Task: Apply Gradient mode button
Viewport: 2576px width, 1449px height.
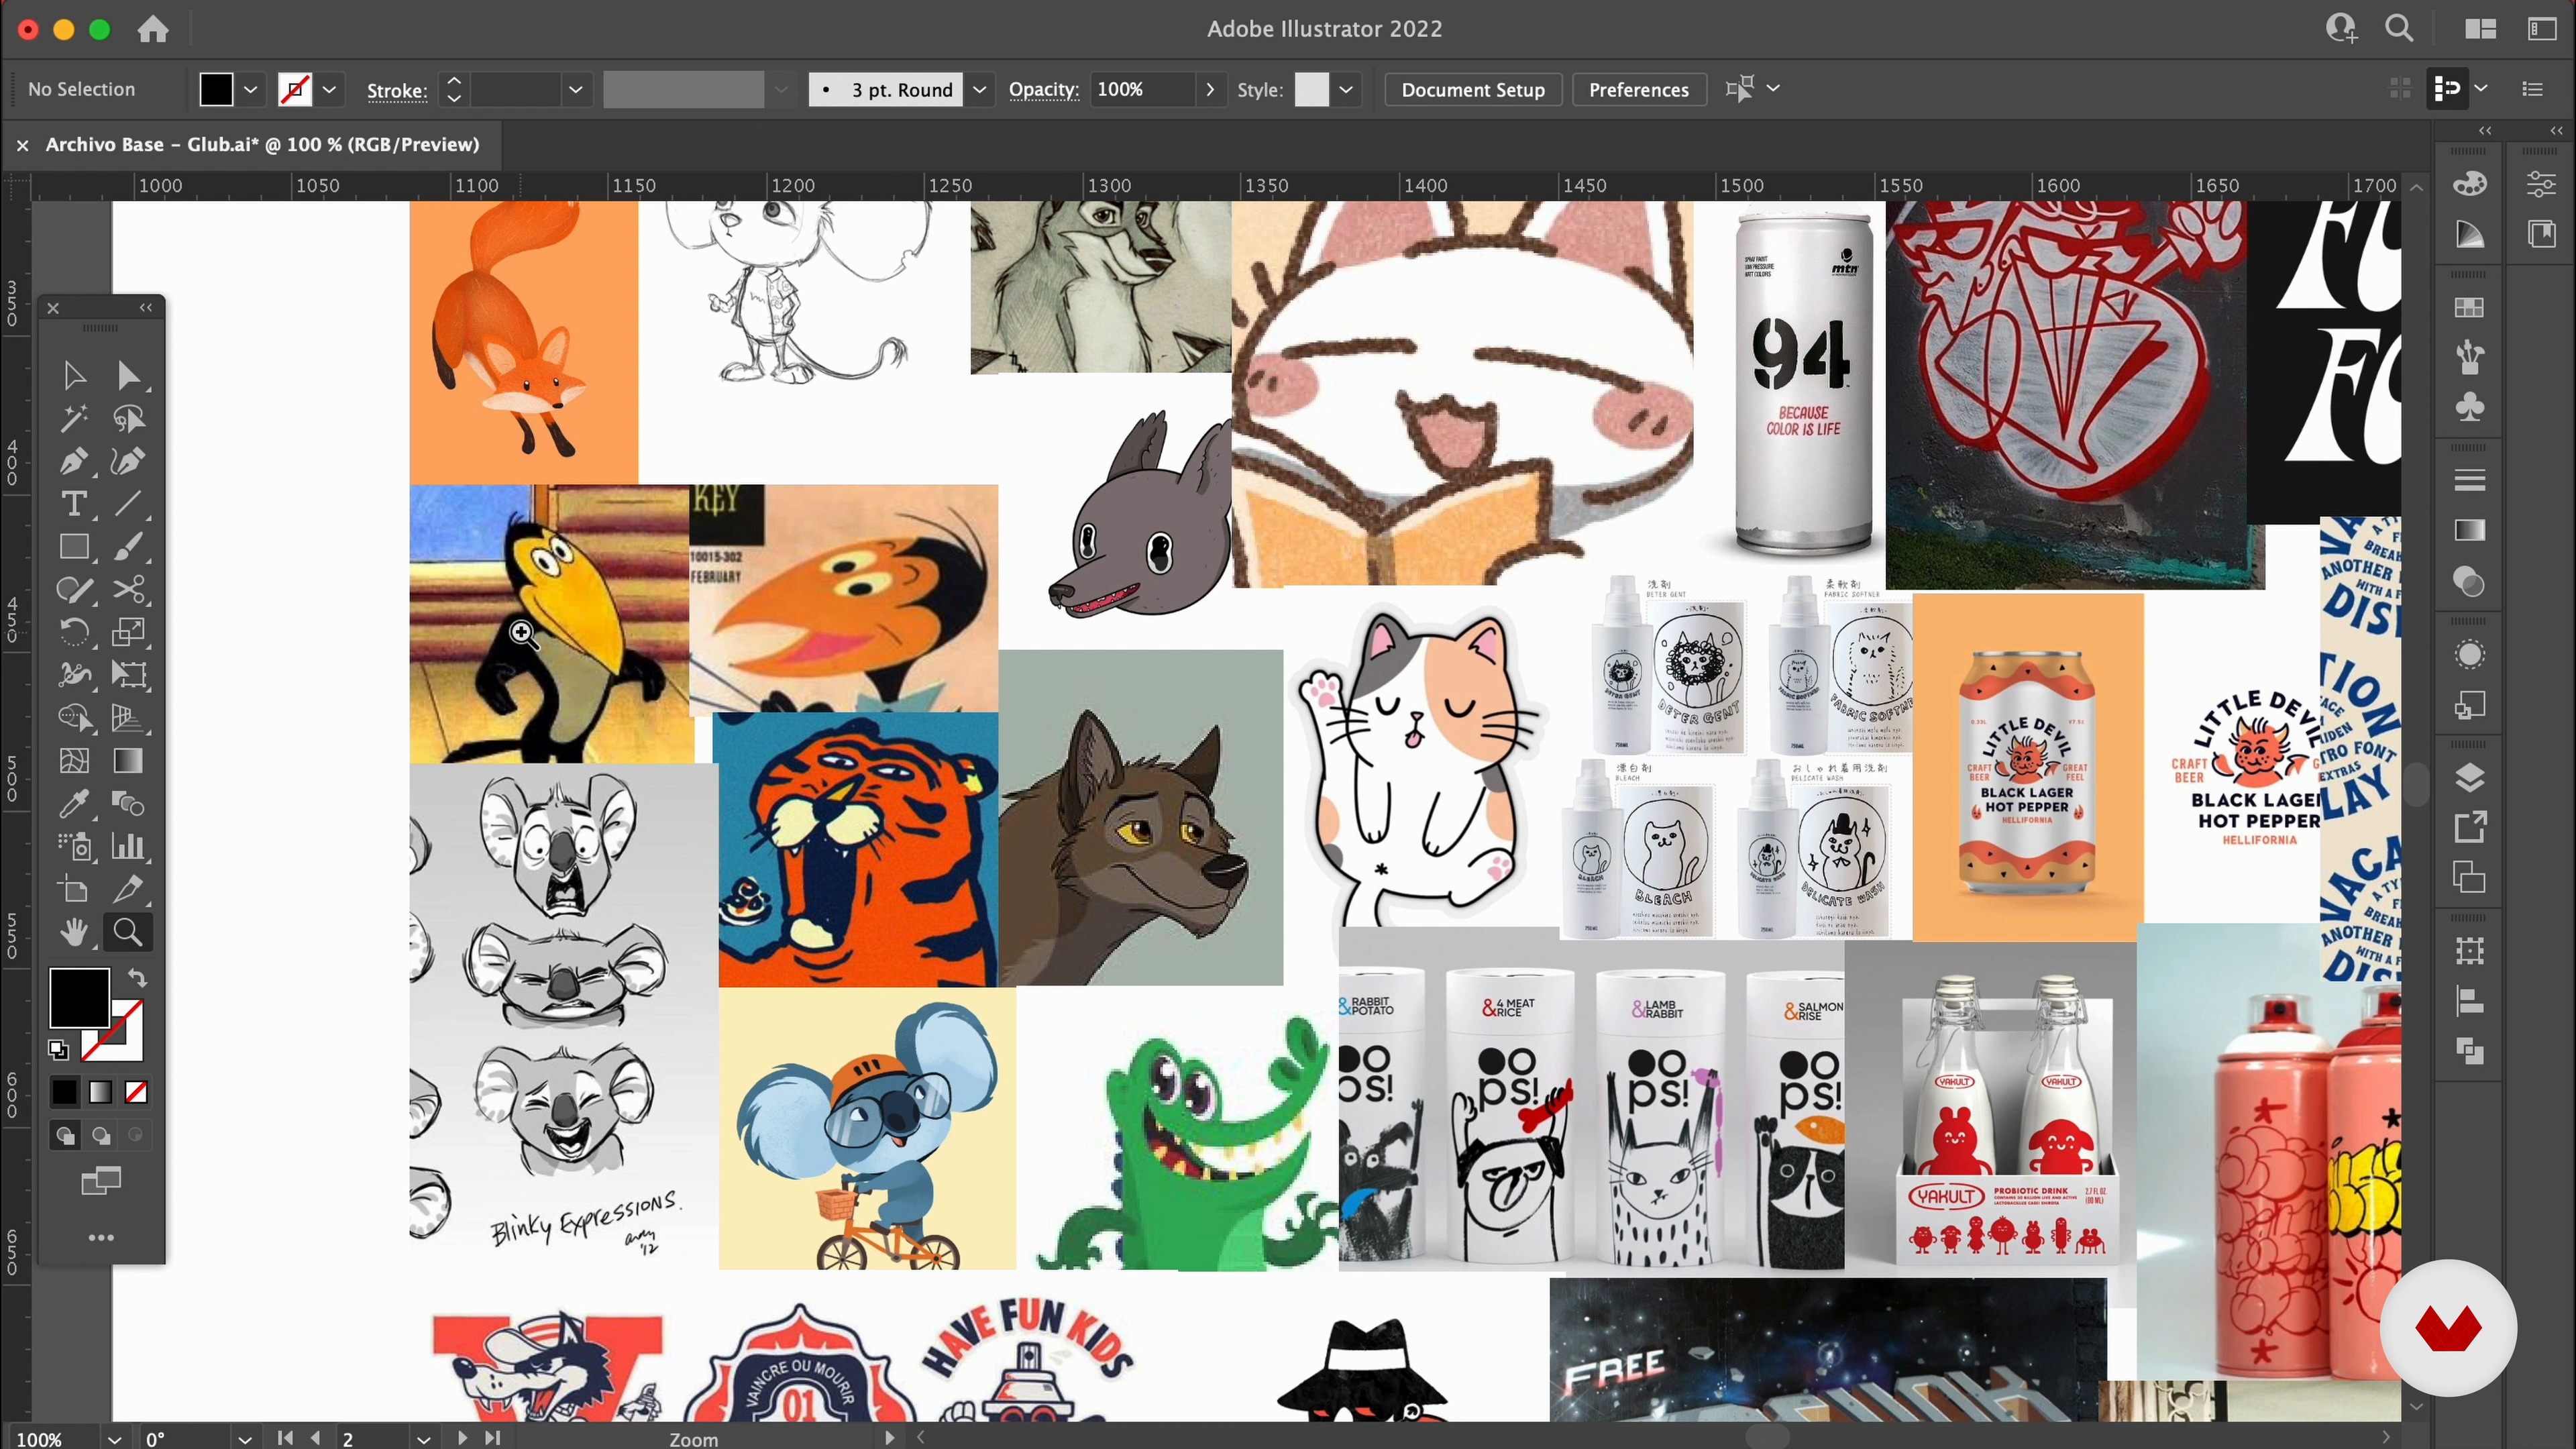Action: tap(100, 1092)
